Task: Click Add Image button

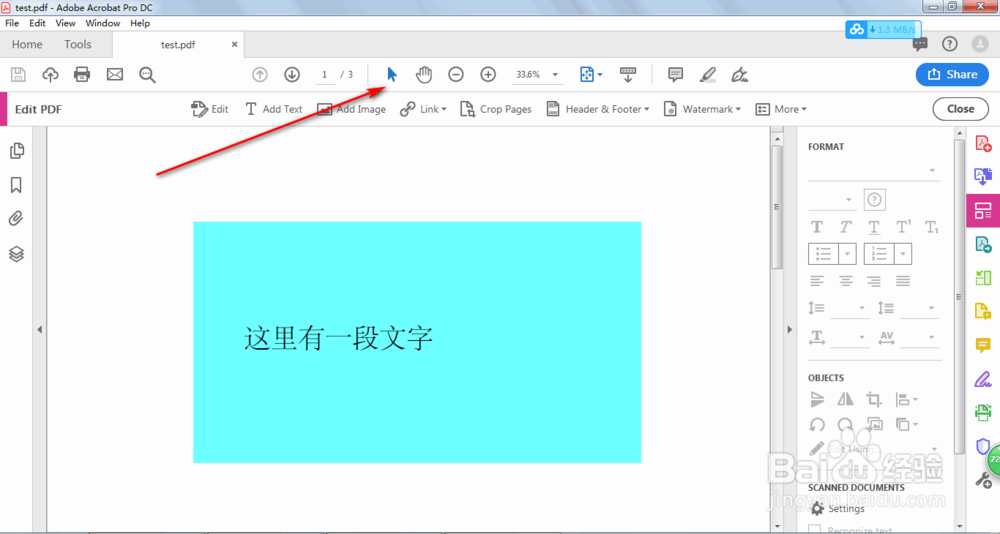Action: click(351, 109)
